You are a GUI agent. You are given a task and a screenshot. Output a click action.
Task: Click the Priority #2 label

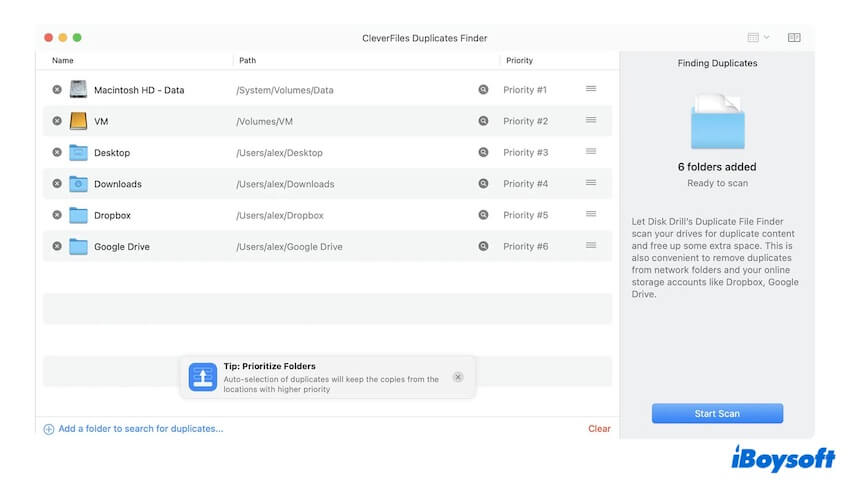525,121
